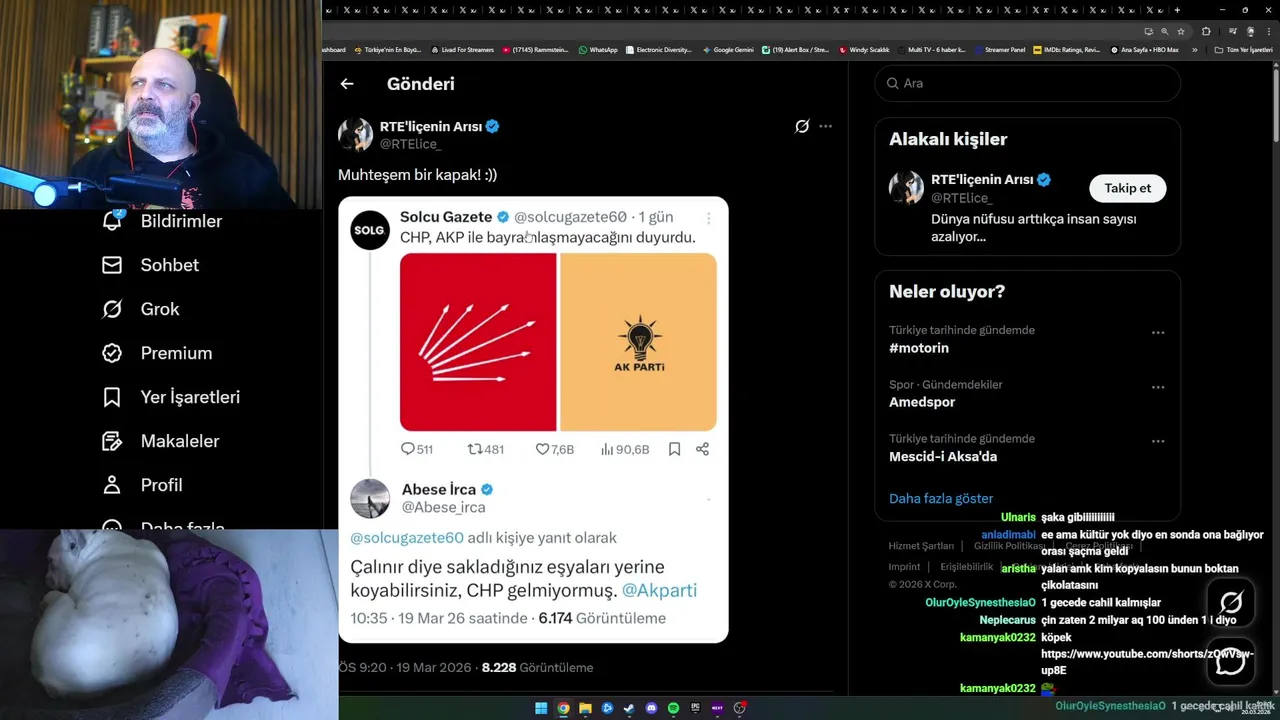The height and width of the screenshot is (720, 1280).
Task: Click the Premium verified badge icon
Action: point(112,353)
